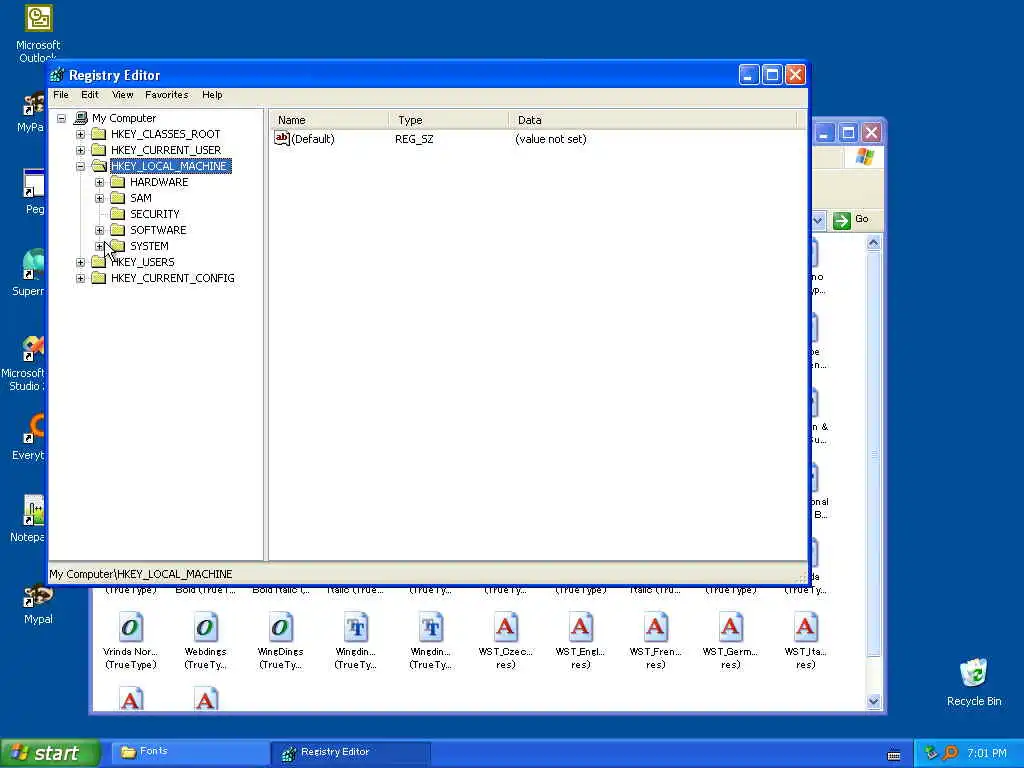Image resolution: width=1024 pixels, height=768 pixels.
Task: Click the keyboard icon on taskbar
Action: tap(894, 755)
